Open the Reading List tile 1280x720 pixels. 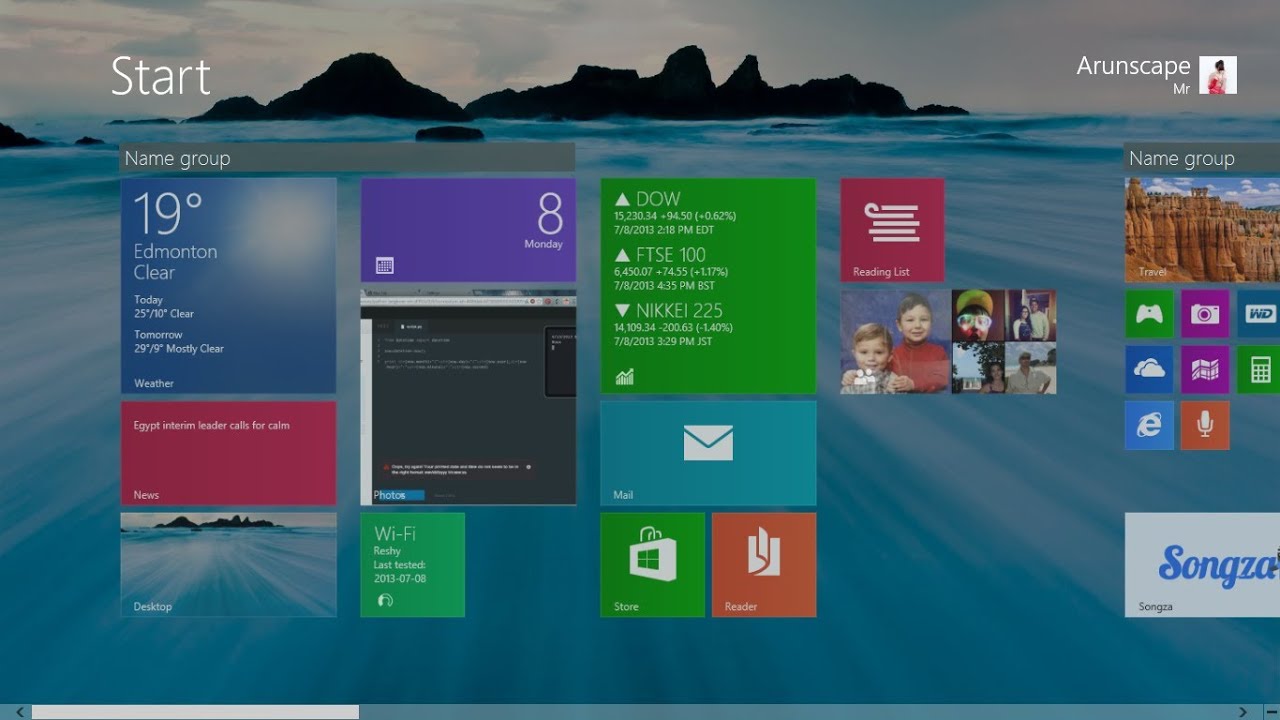tap(892, 230)
